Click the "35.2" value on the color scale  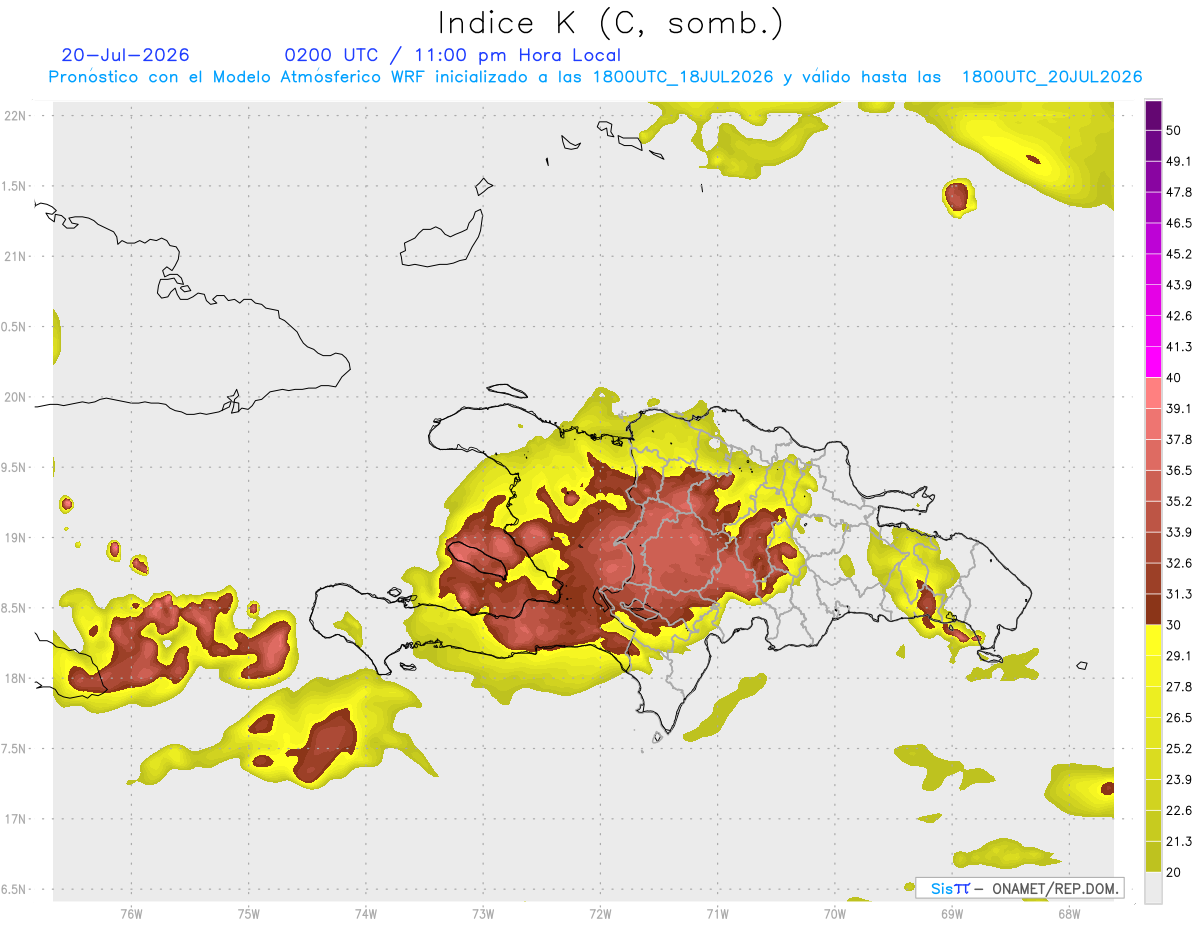pyautogui.click(x=1179, y=502)
